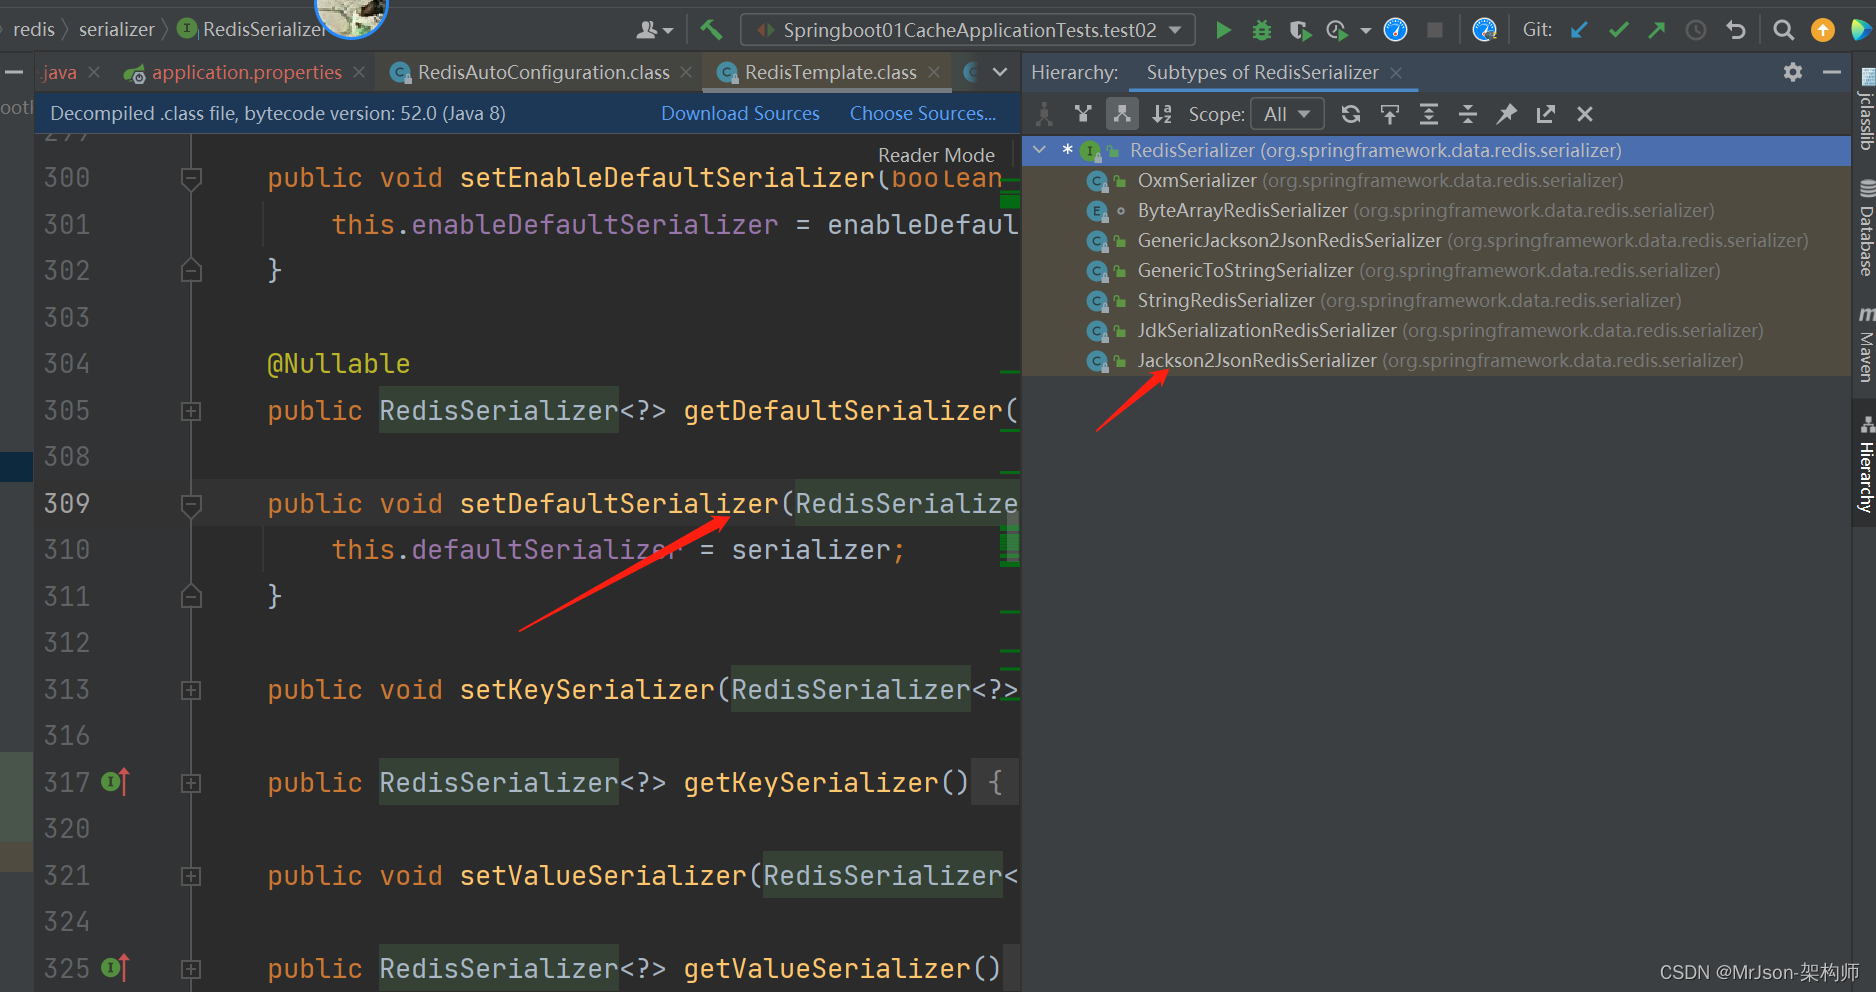Click Choose Sources... link
The width and height of the screenshot is (1876, 992).
(923, 113)
